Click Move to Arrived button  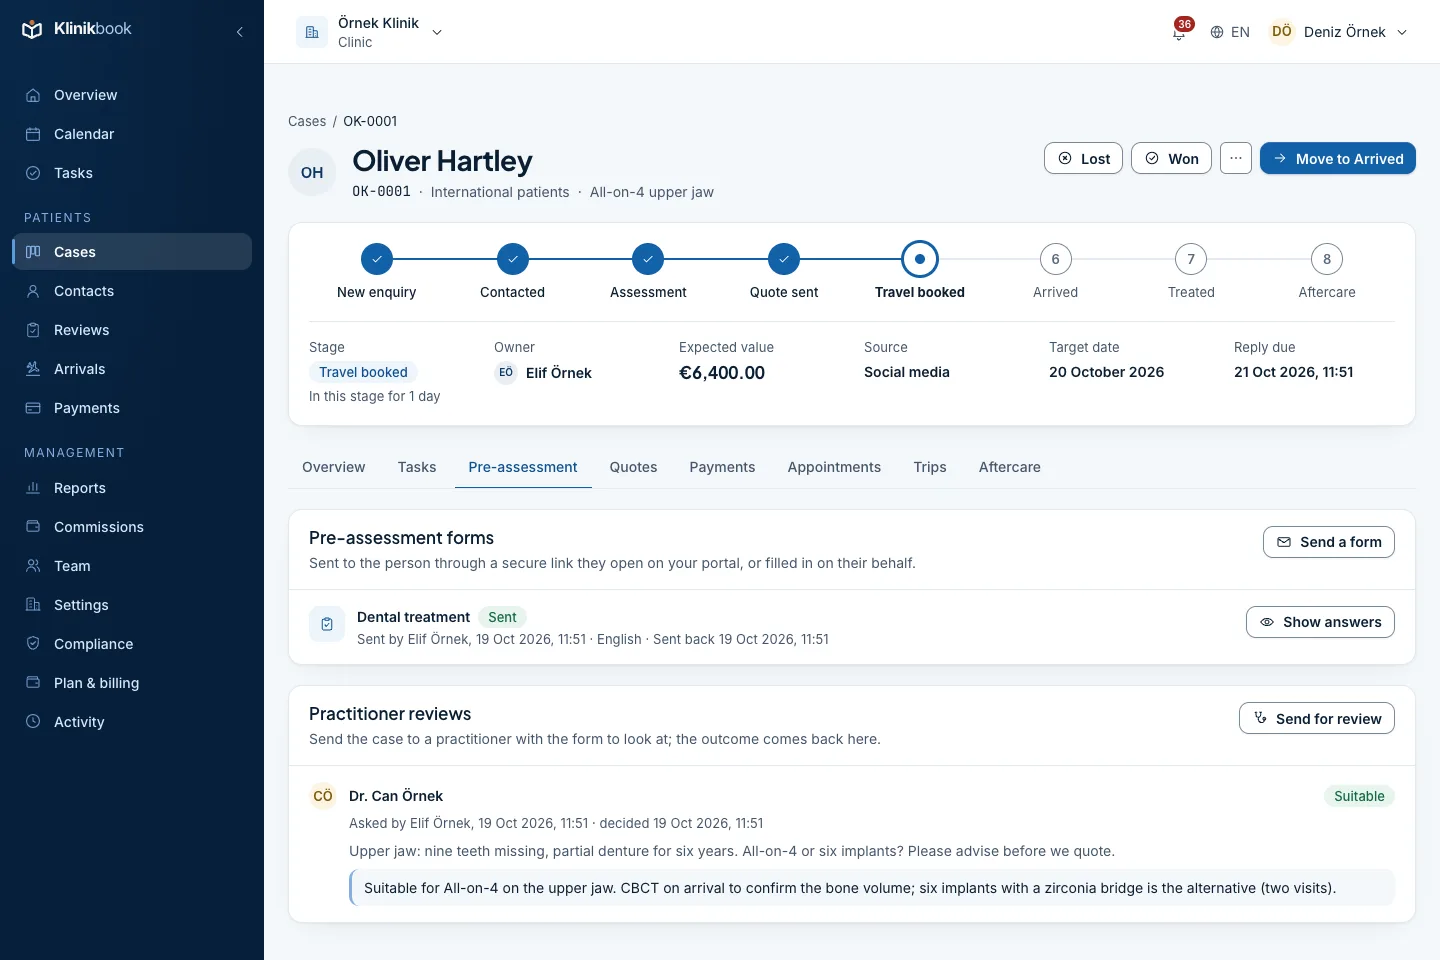1338,158
